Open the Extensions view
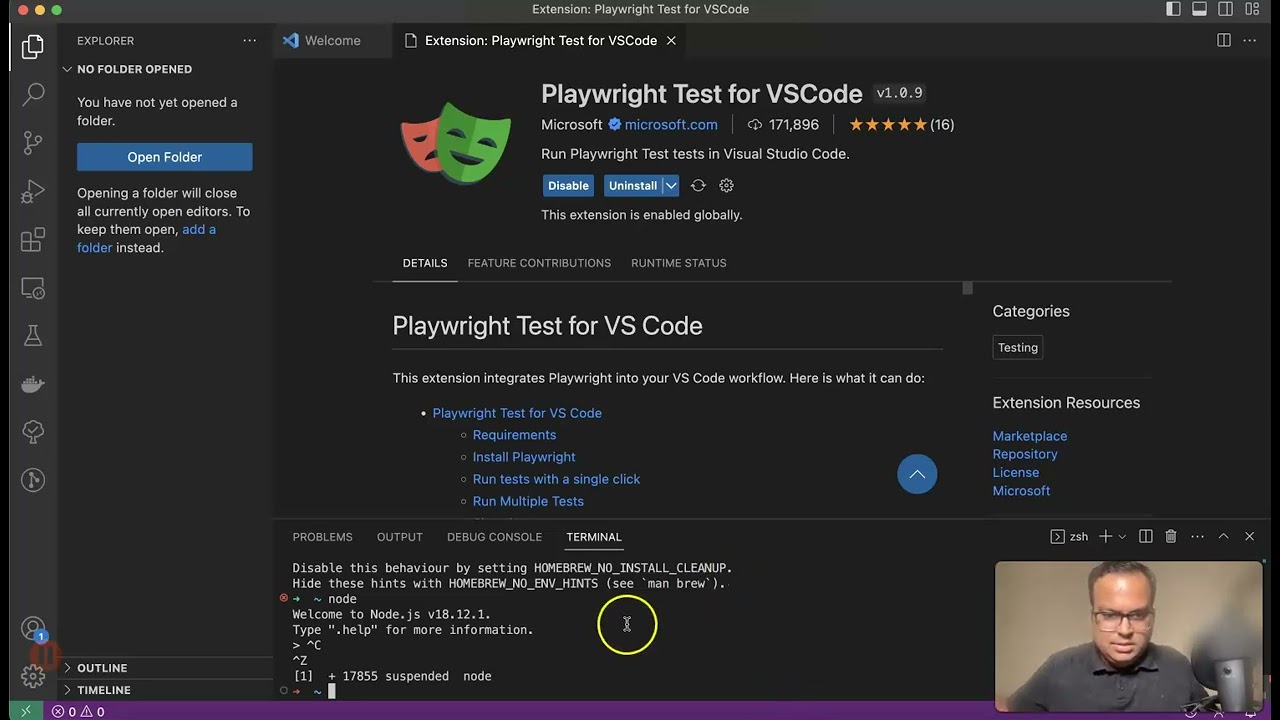 click(33, 240)
